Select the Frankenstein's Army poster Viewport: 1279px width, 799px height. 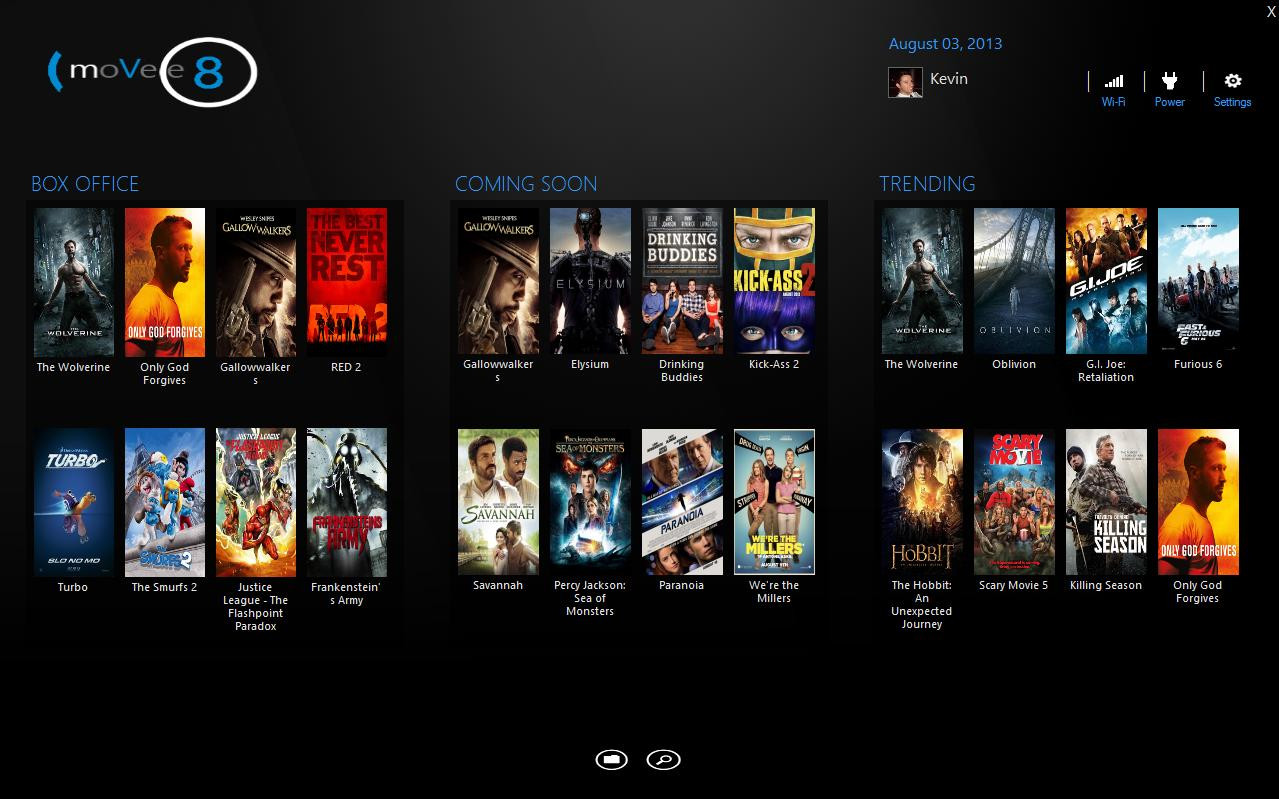(347, 503)
